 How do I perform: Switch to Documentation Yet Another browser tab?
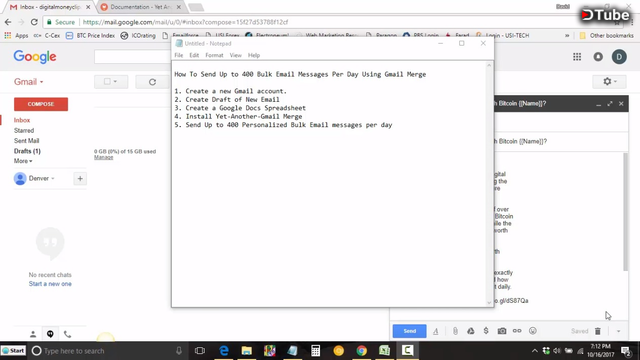coord(140,7)
